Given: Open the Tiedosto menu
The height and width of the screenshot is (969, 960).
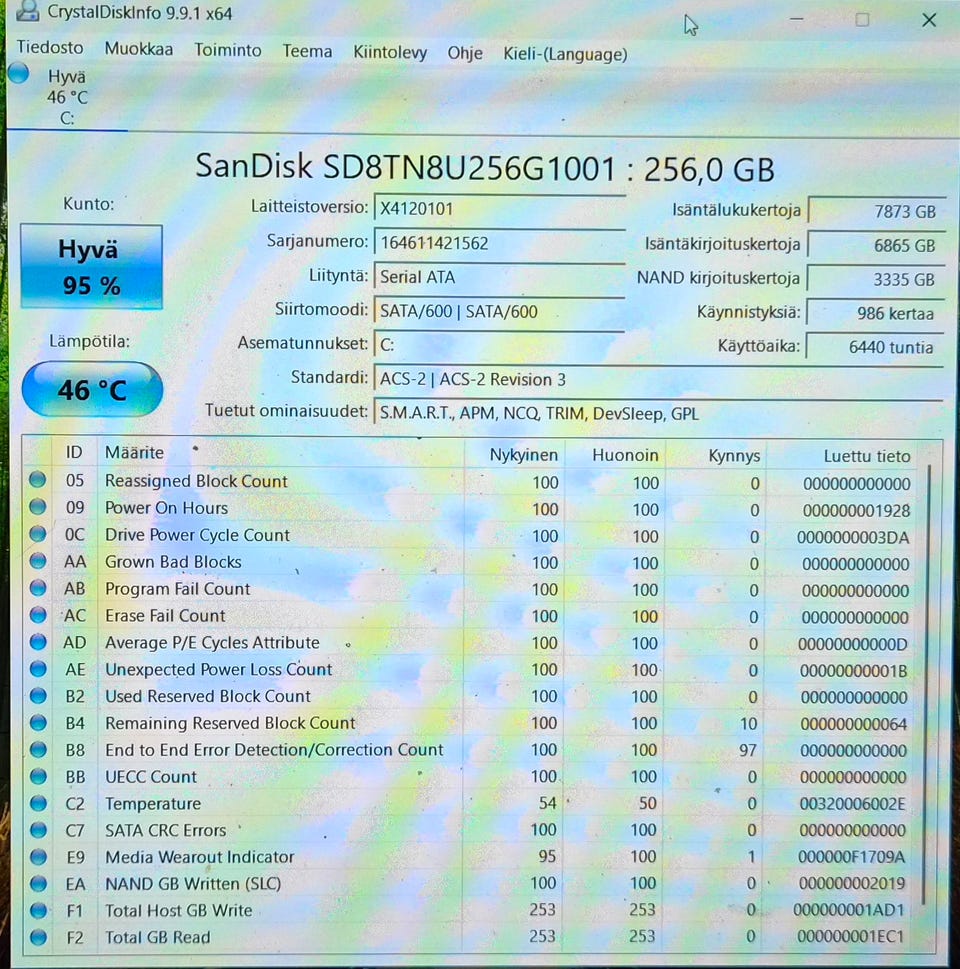Looking at the screenshot, I should (x=49, y=48).
